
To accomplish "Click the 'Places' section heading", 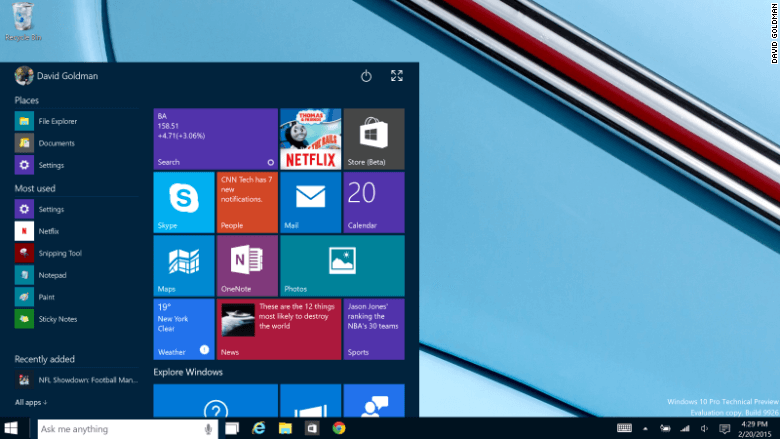I will [x=26, y=100].
